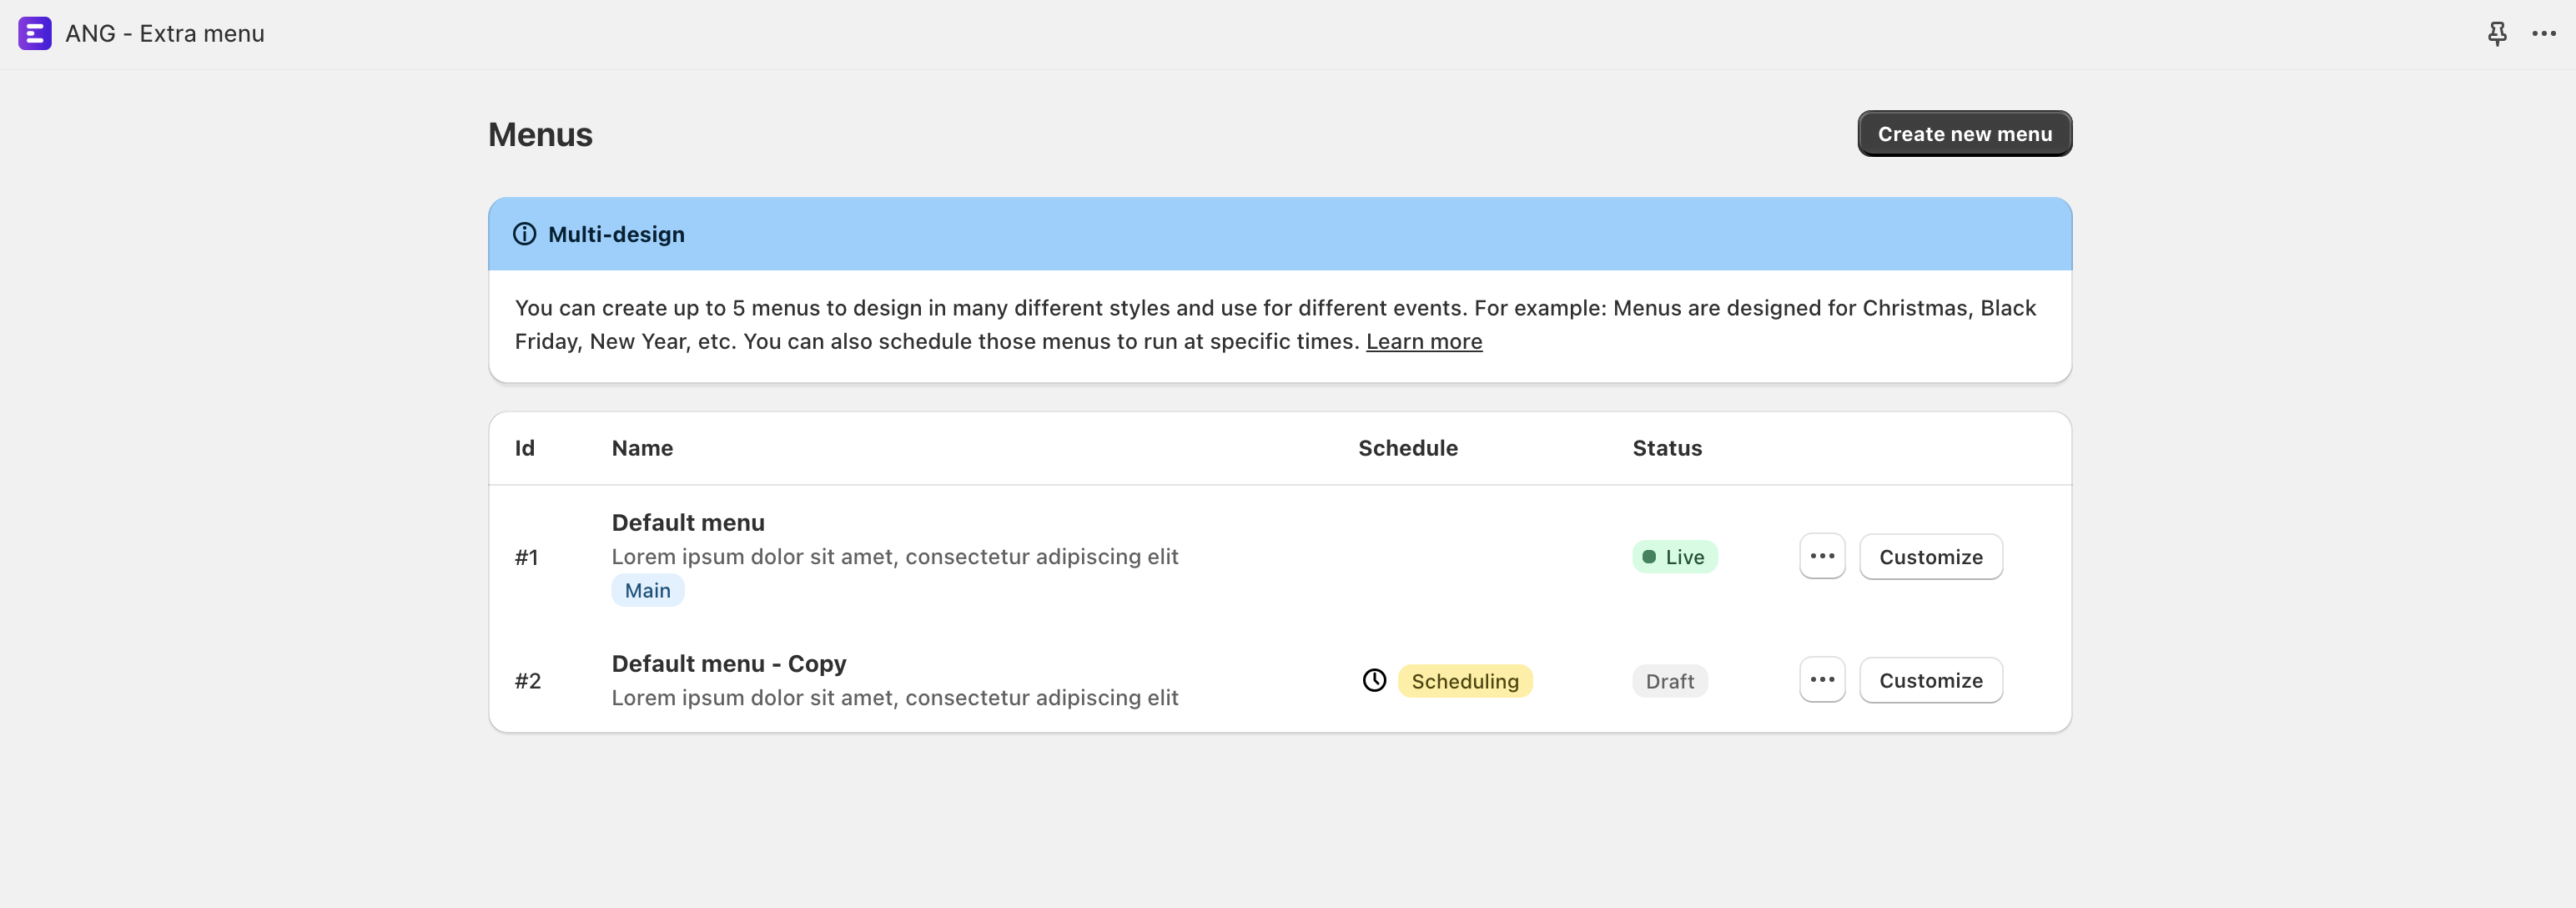The height and width of the screenshot is (908, 2576).
Task: Click the Status column header
Action: [1666, 448]
